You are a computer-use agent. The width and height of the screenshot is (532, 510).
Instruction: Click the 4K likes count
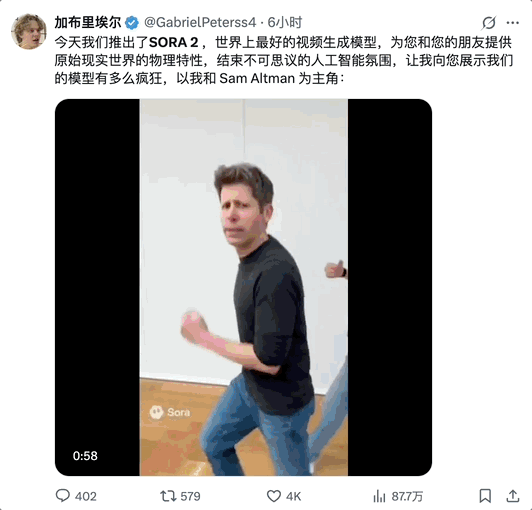point(293,496)
